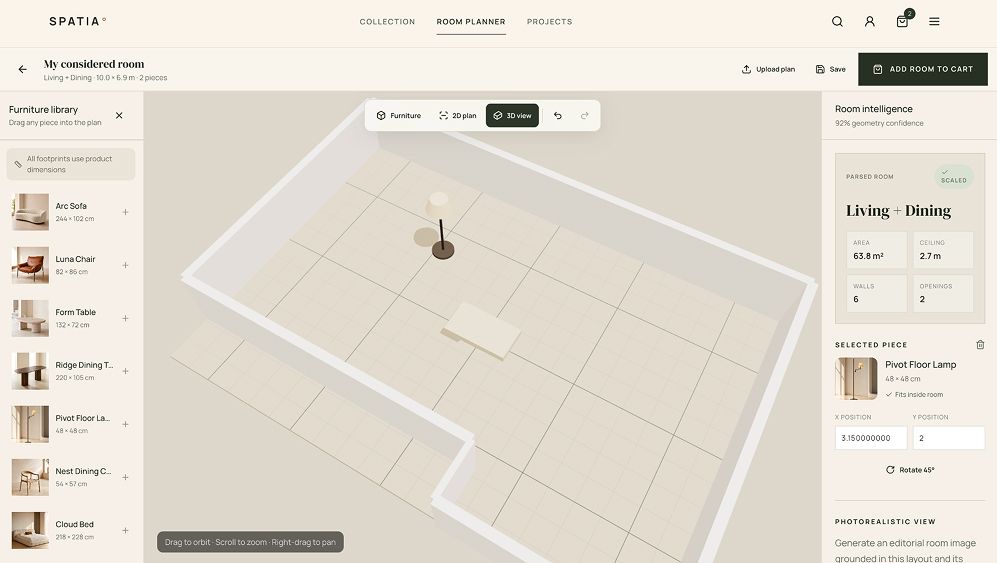Open the hamburger menu icon
997x563 pixels.
pyautogui.click(x=934, y=22)
